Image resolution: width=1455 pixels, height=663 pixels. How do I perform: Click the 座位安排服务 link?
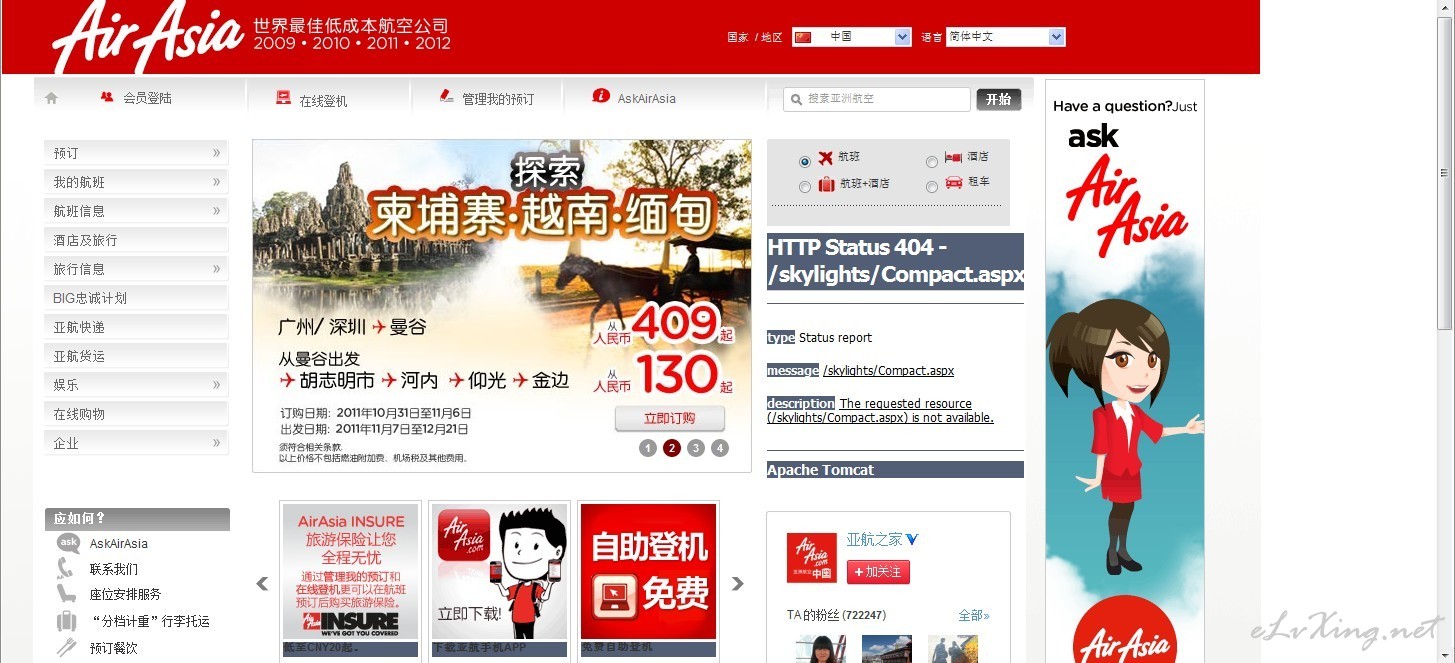pyautogui.click(x=125, y=594)
